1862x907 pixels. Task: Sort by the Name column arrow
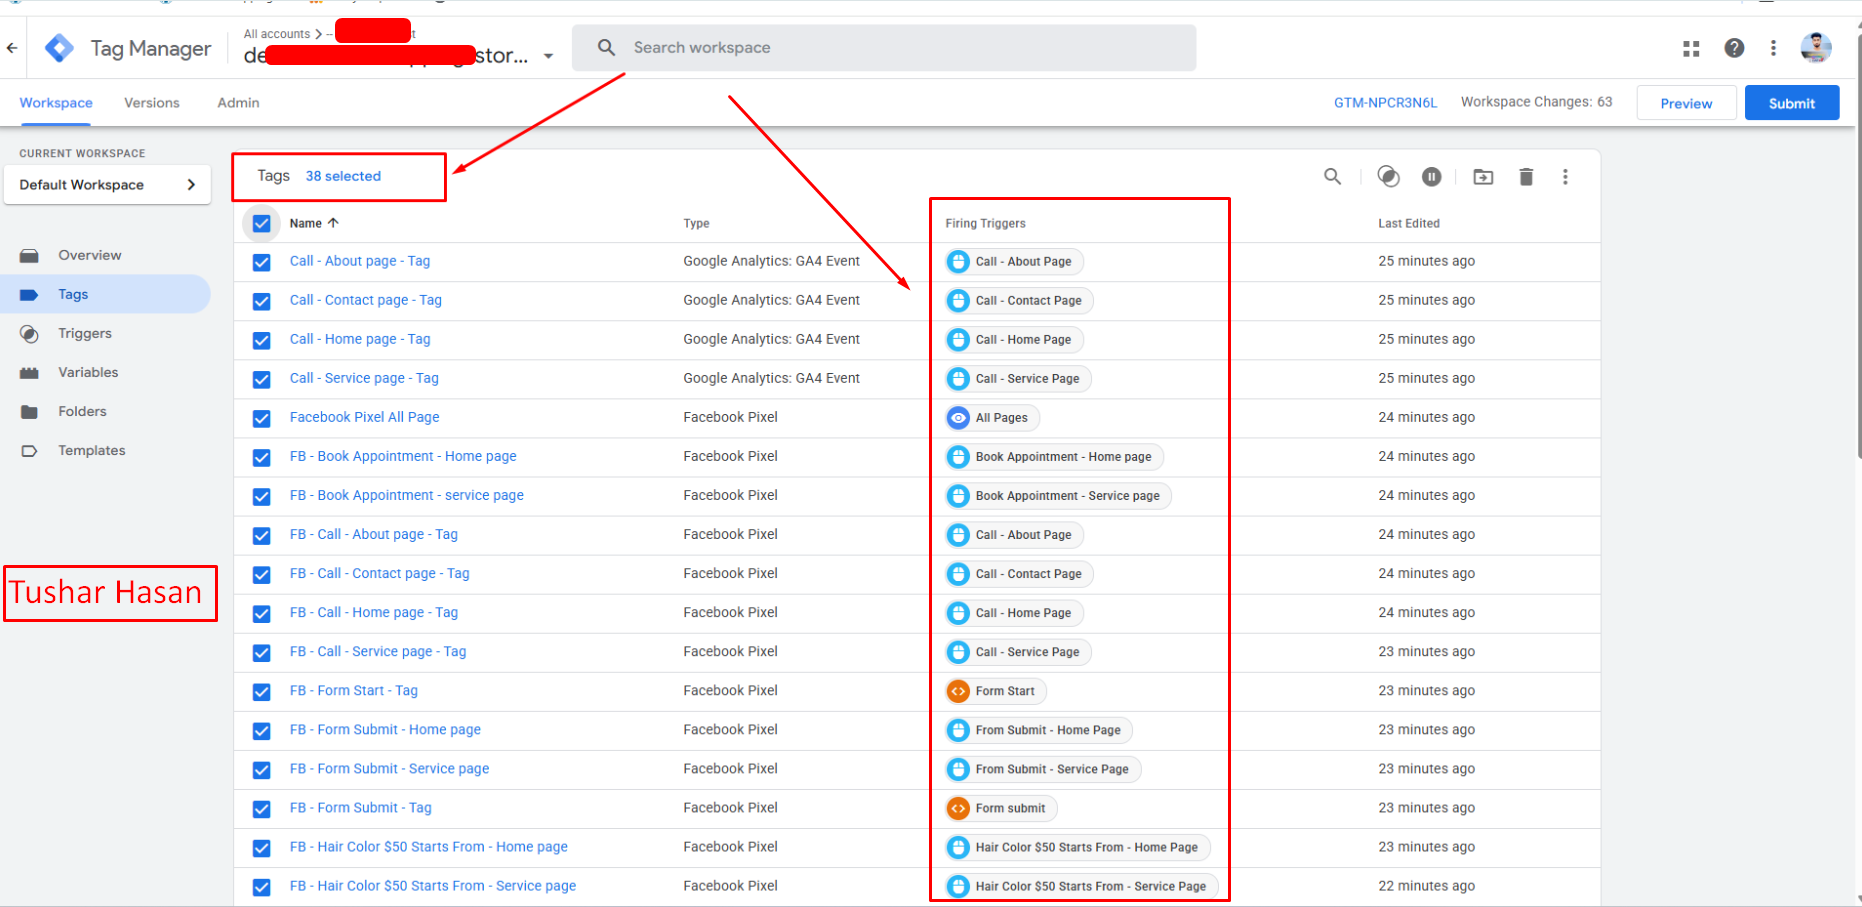332,223
